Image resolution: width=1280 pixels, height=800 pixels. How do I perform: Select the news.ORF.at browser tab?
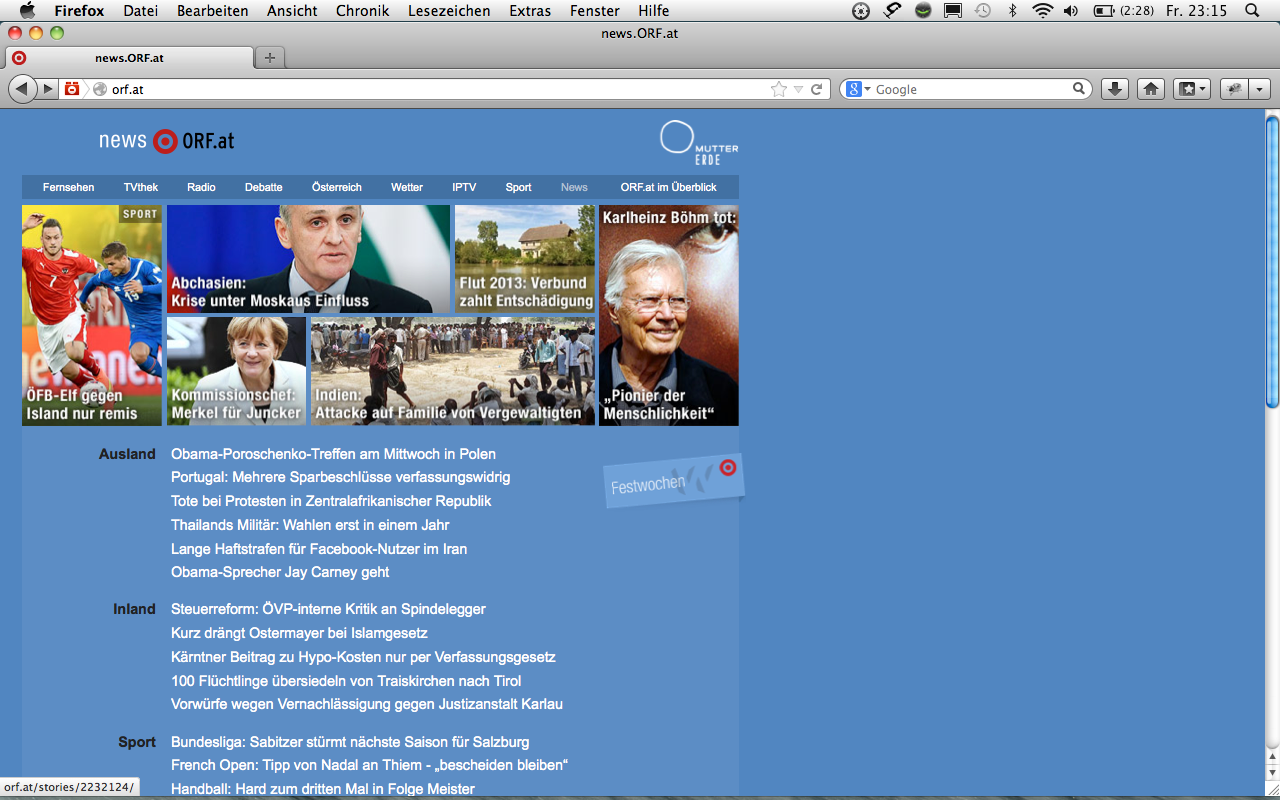(129, 57)
